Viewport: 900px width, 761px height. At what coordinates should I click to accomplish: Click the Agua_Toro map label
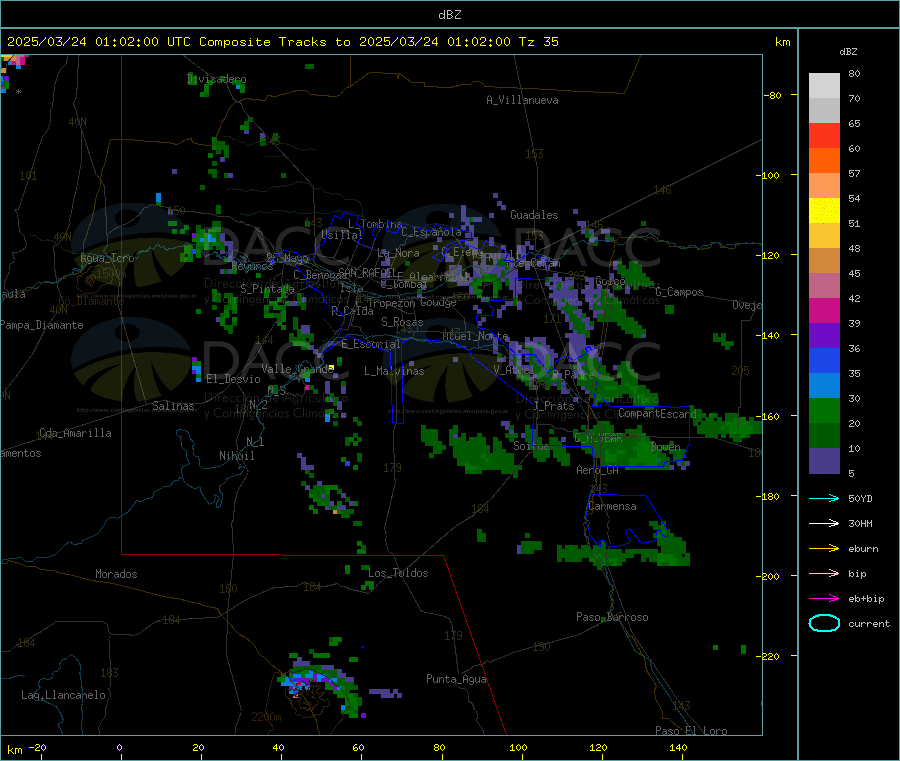click(x=107, y=258)
